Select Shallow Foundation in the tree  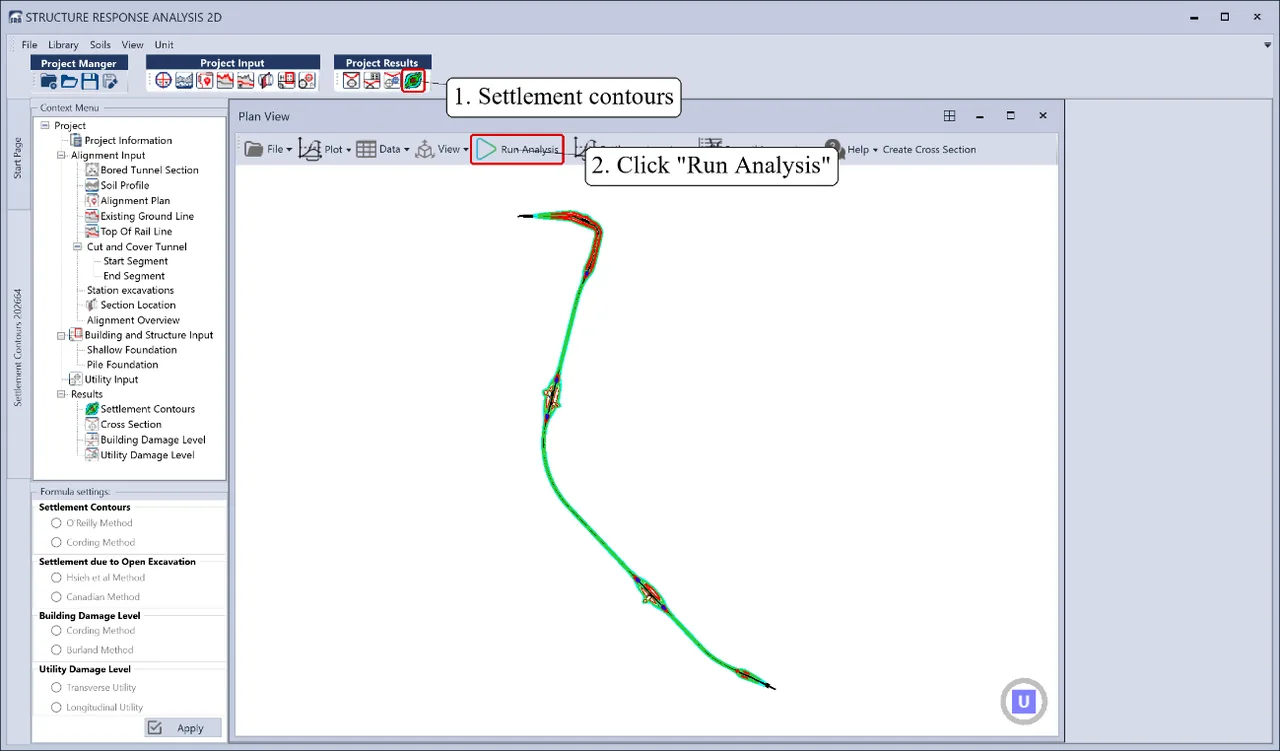131,350
